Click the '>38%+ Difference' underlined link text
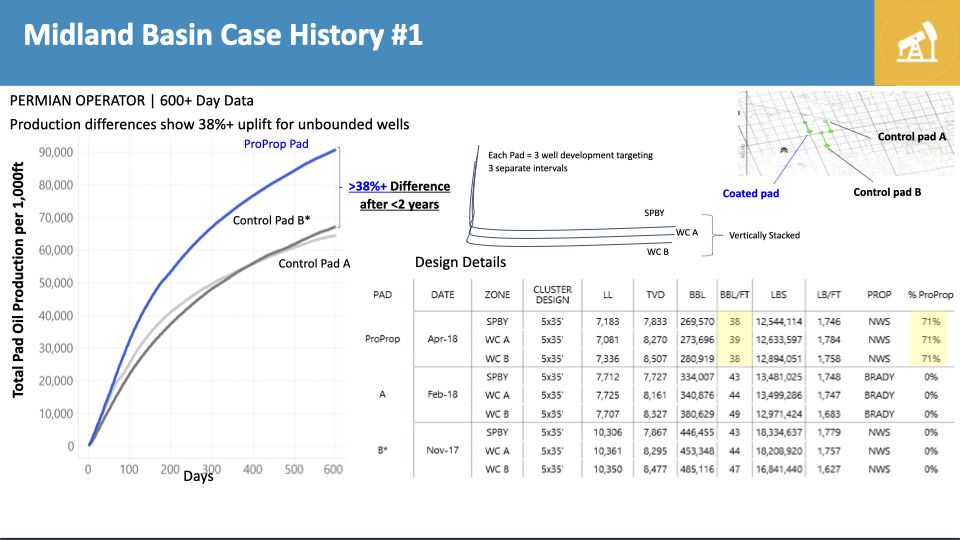Viewport: 960px width, 540px height. pos(399,186)
